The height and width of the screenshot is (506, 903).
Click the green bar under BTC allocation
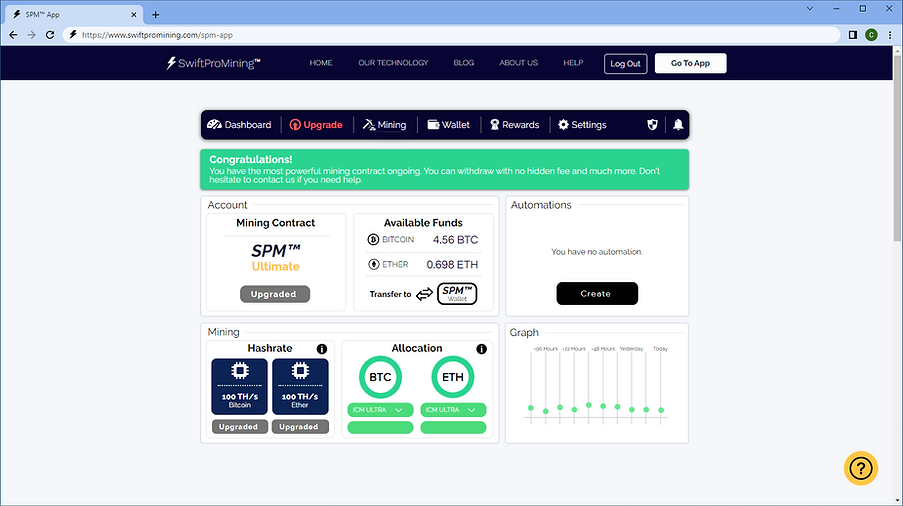coord(380,427)
